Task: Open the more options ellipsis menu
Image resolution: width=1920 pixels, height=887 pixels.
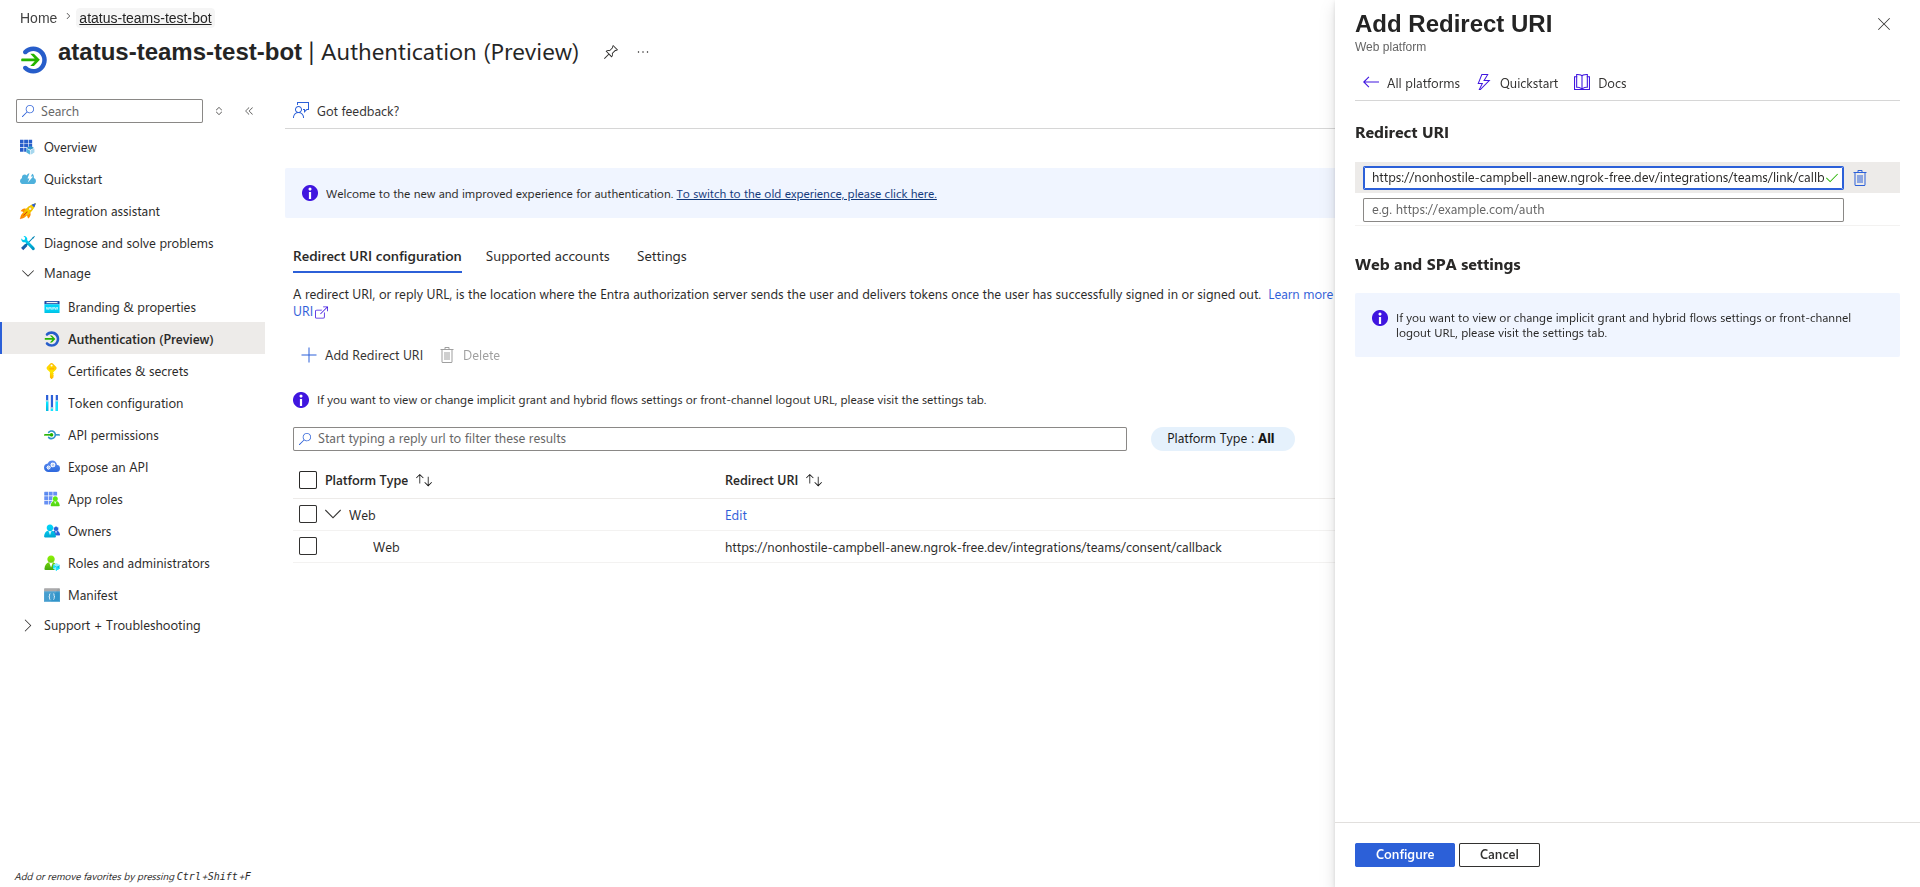Action: click(643, 52)
